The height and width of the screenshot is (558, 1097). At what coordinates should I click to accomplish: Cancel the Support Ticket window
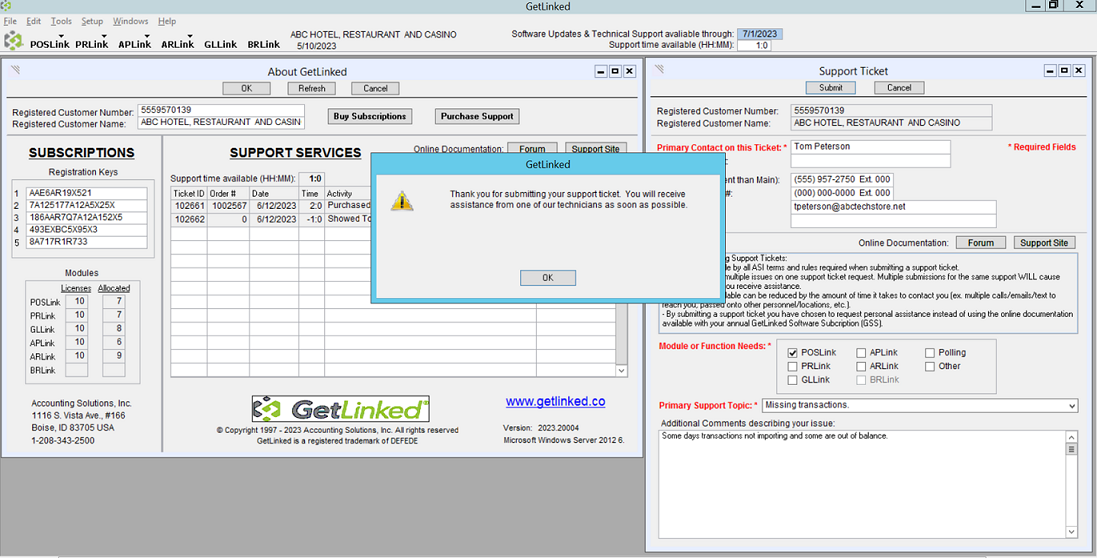click(x=899, y=87)
